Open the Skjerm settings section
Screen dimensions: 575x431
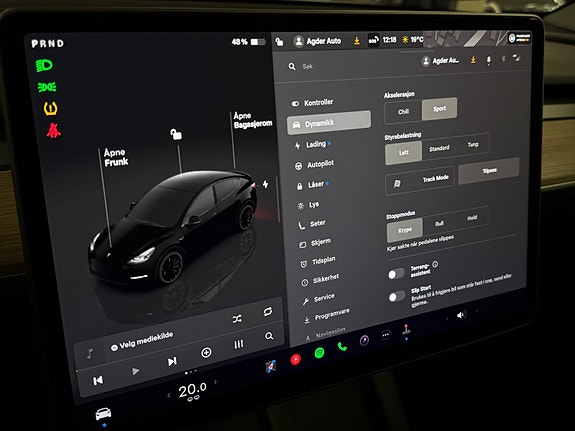tap(315, 243)
